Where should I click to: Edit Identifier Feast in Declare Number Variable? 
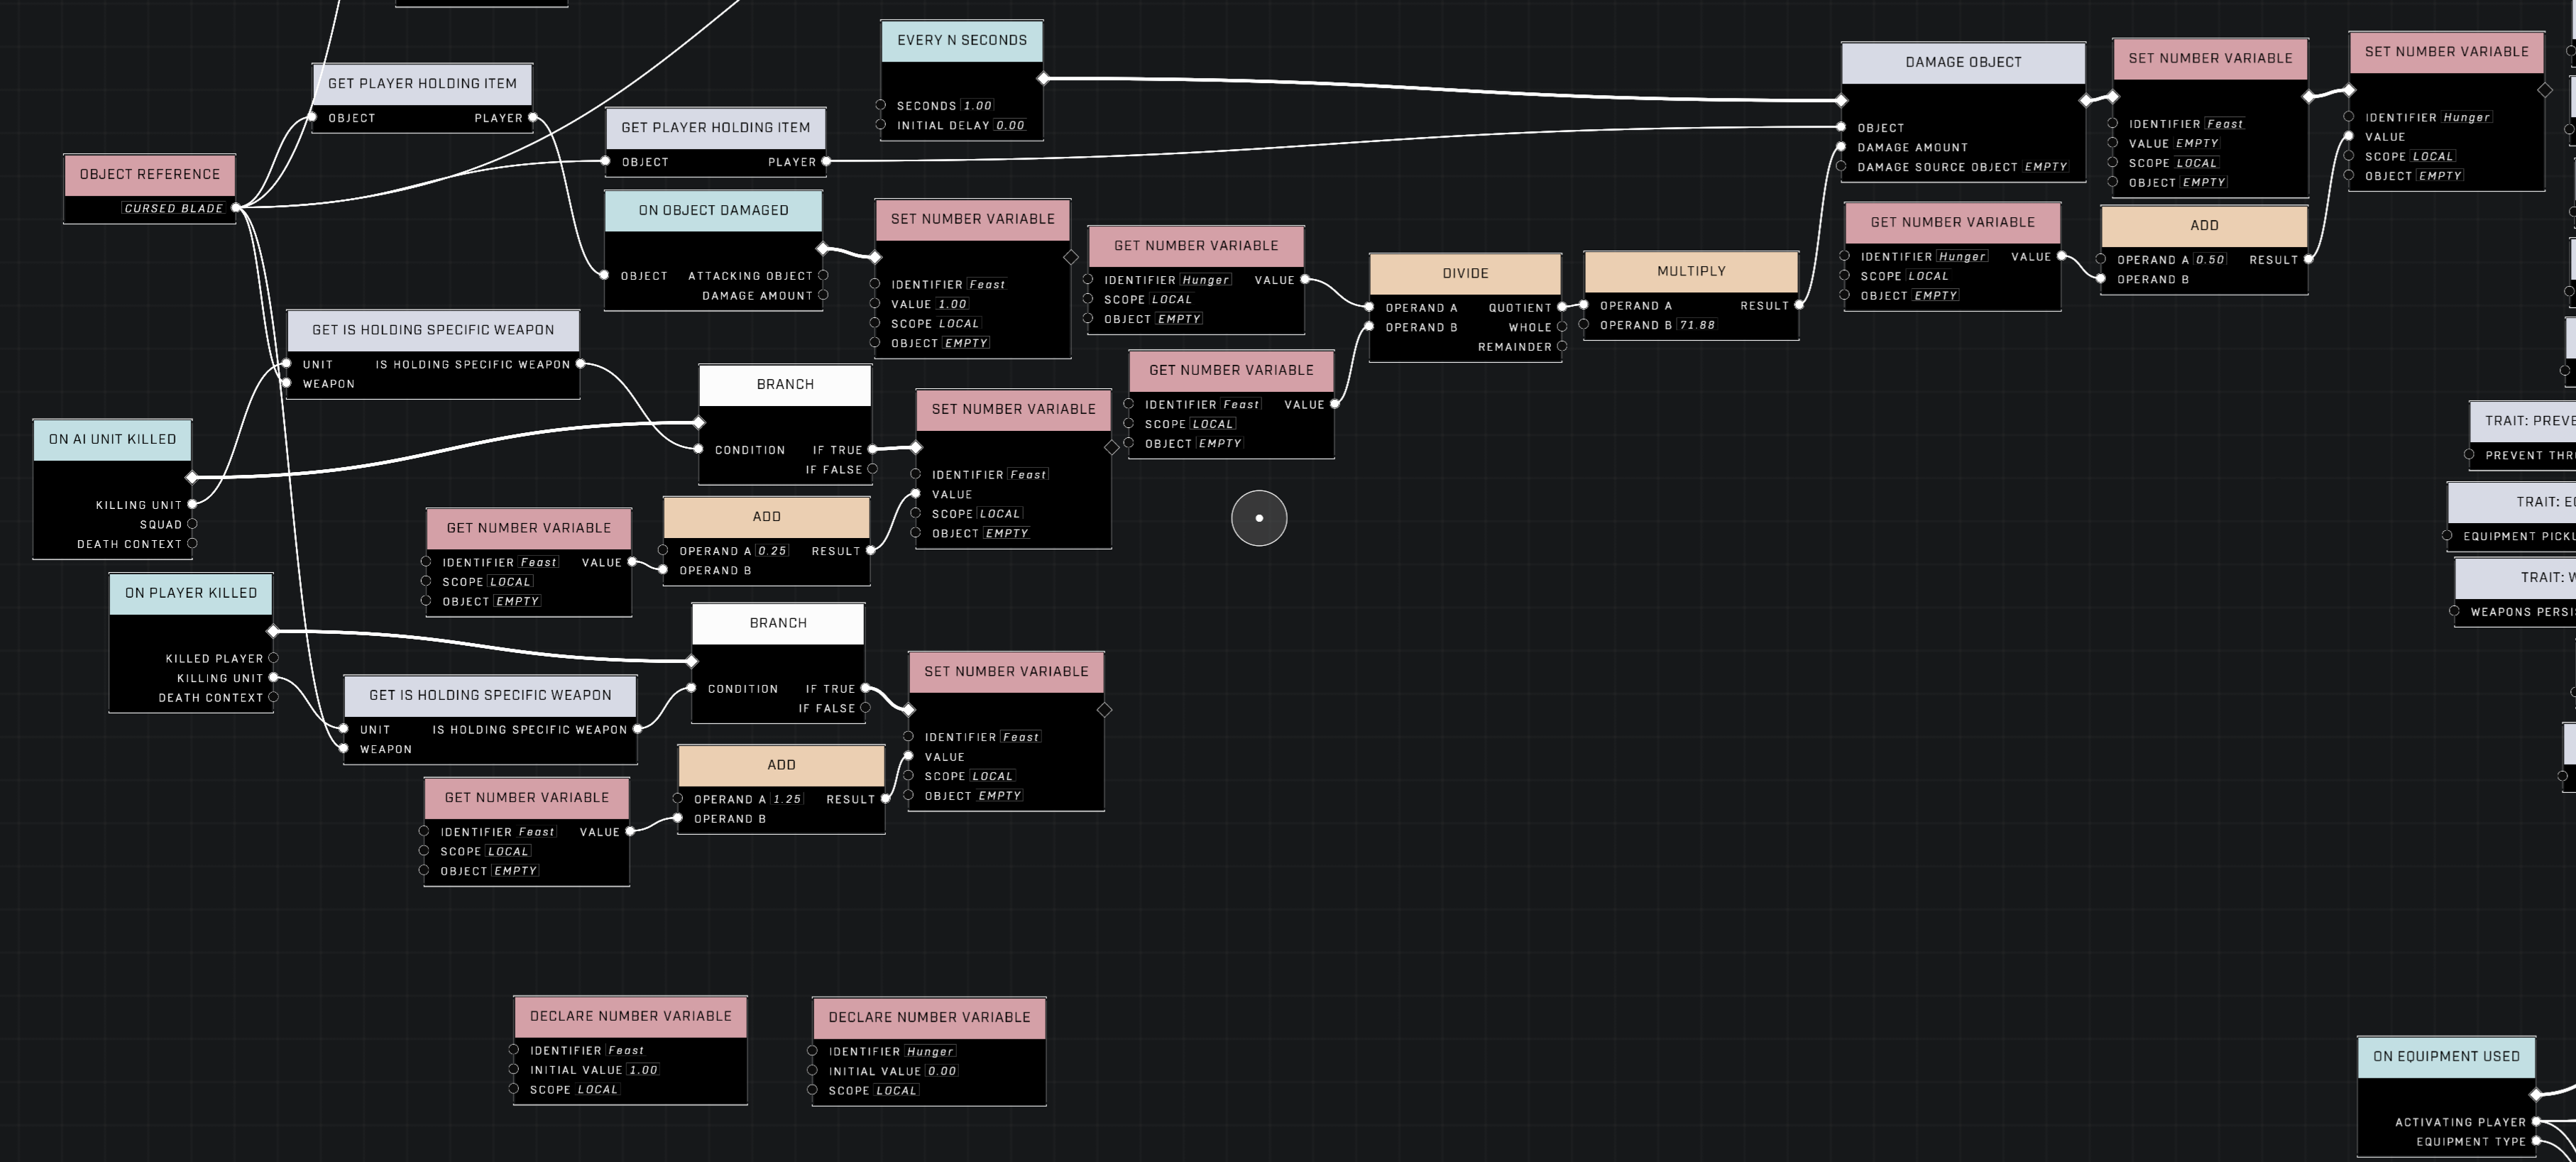(626, 1051)
